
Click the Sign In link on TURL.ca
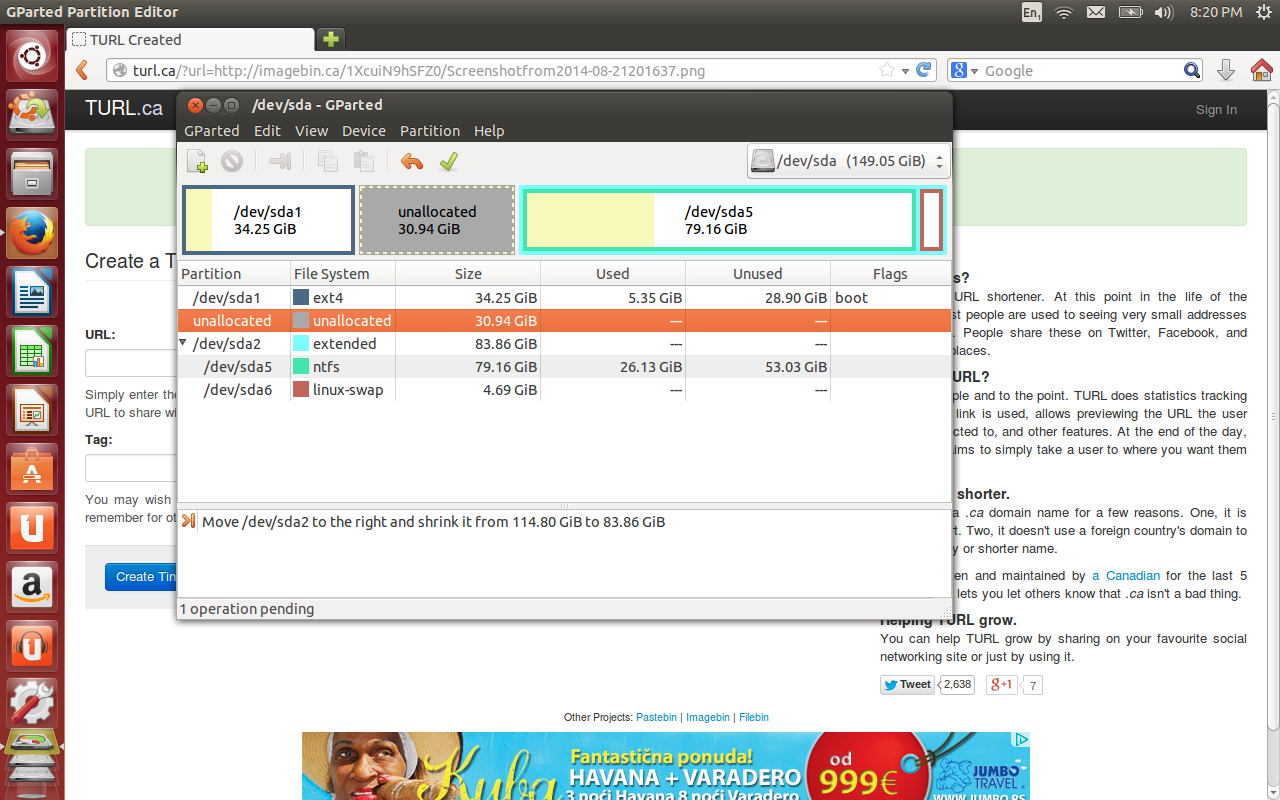pyautogui.click(x=1216, y=110)
